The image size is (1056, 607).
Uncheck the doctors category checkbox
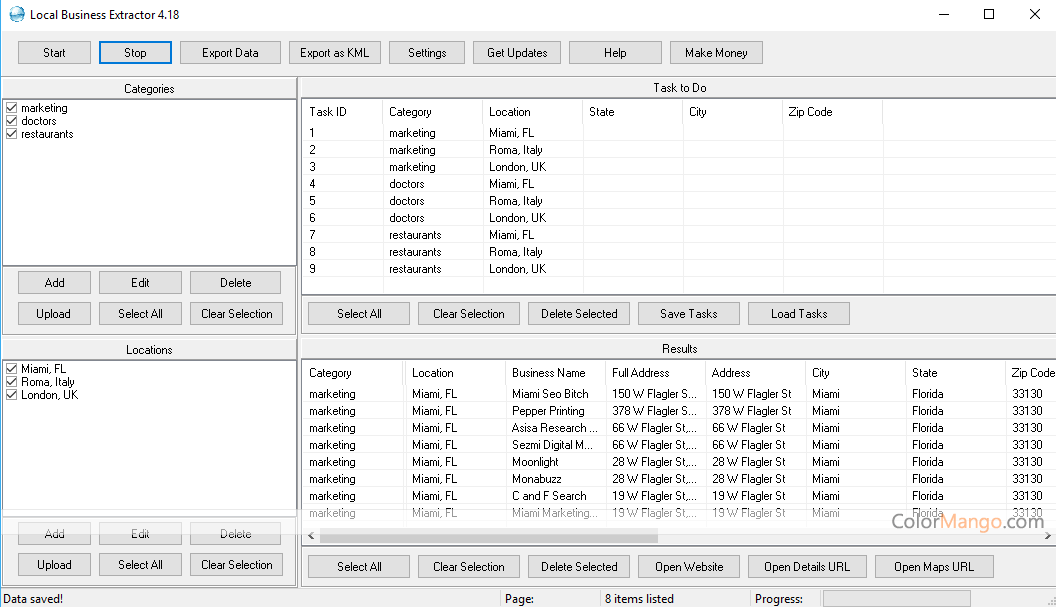(12, 121)
